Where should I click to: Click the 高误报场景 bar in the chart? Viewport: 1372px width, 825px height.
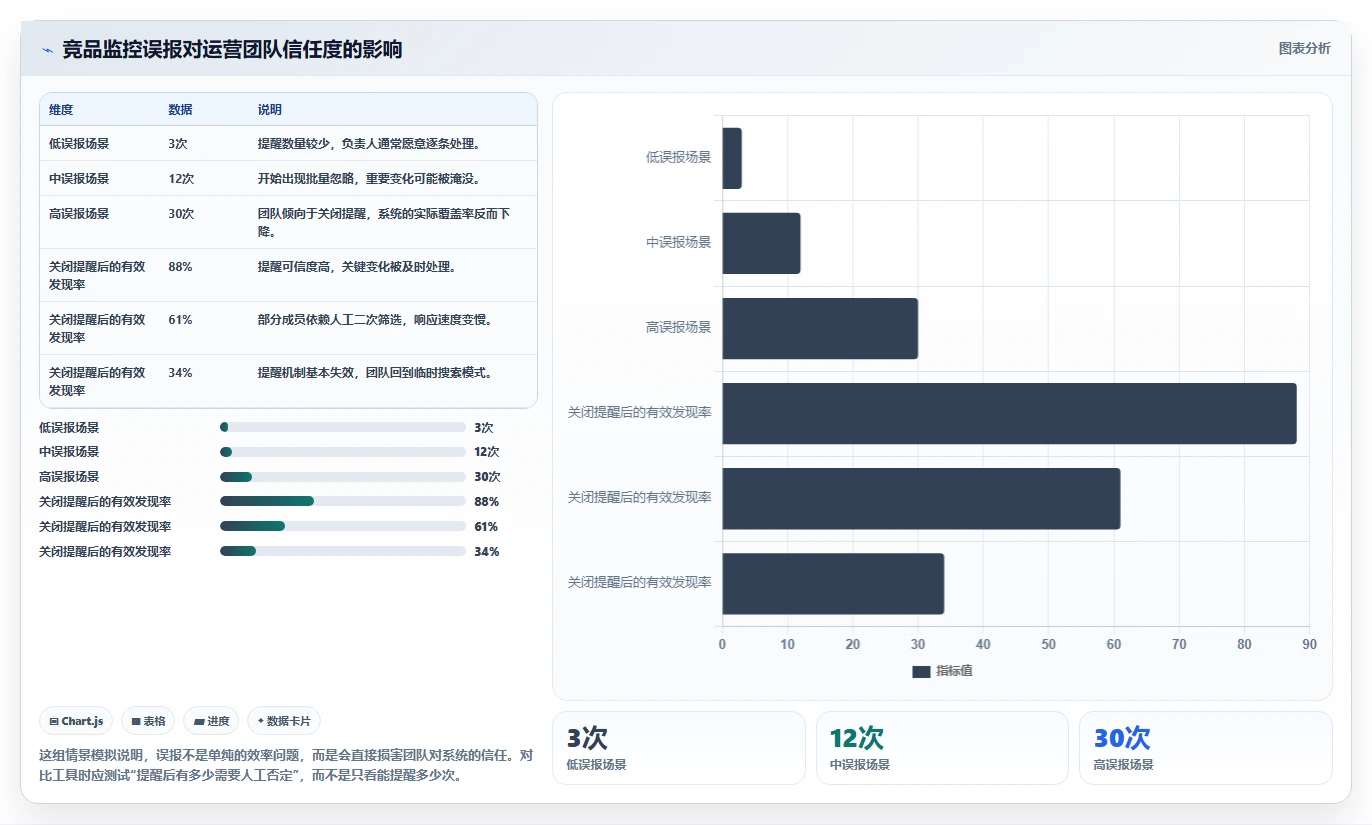click(820, 328)
